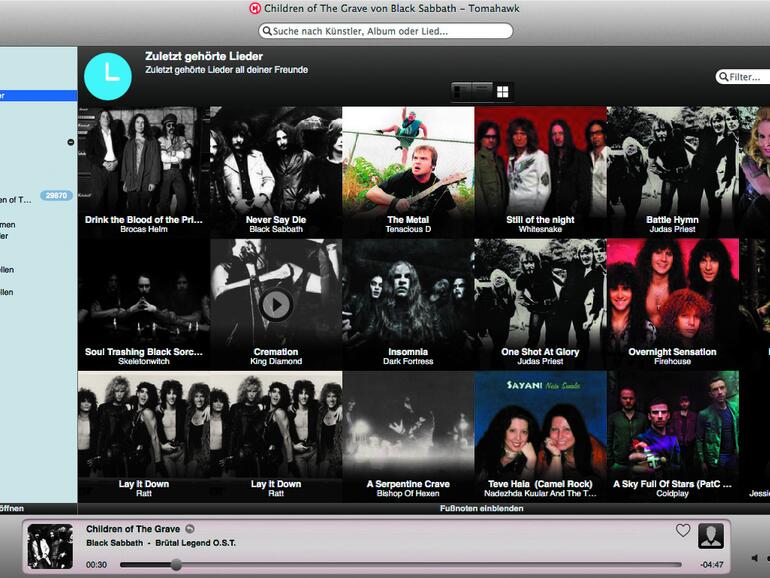This screenshot has height=578, width=770.
Task: Open A Serpentine Crave by Bishop Of Hexen
Action: coord(408,437)
